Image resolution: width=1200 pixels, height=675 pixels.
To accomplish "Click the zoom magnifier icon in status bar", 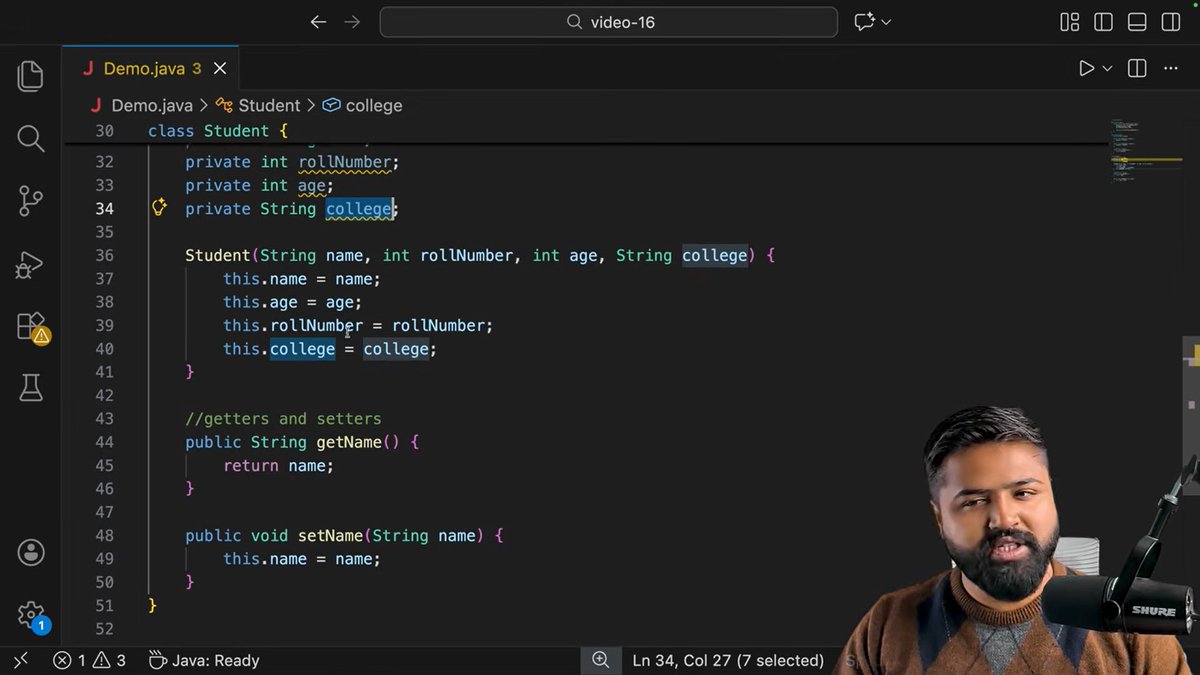I will tap(600, 660).
